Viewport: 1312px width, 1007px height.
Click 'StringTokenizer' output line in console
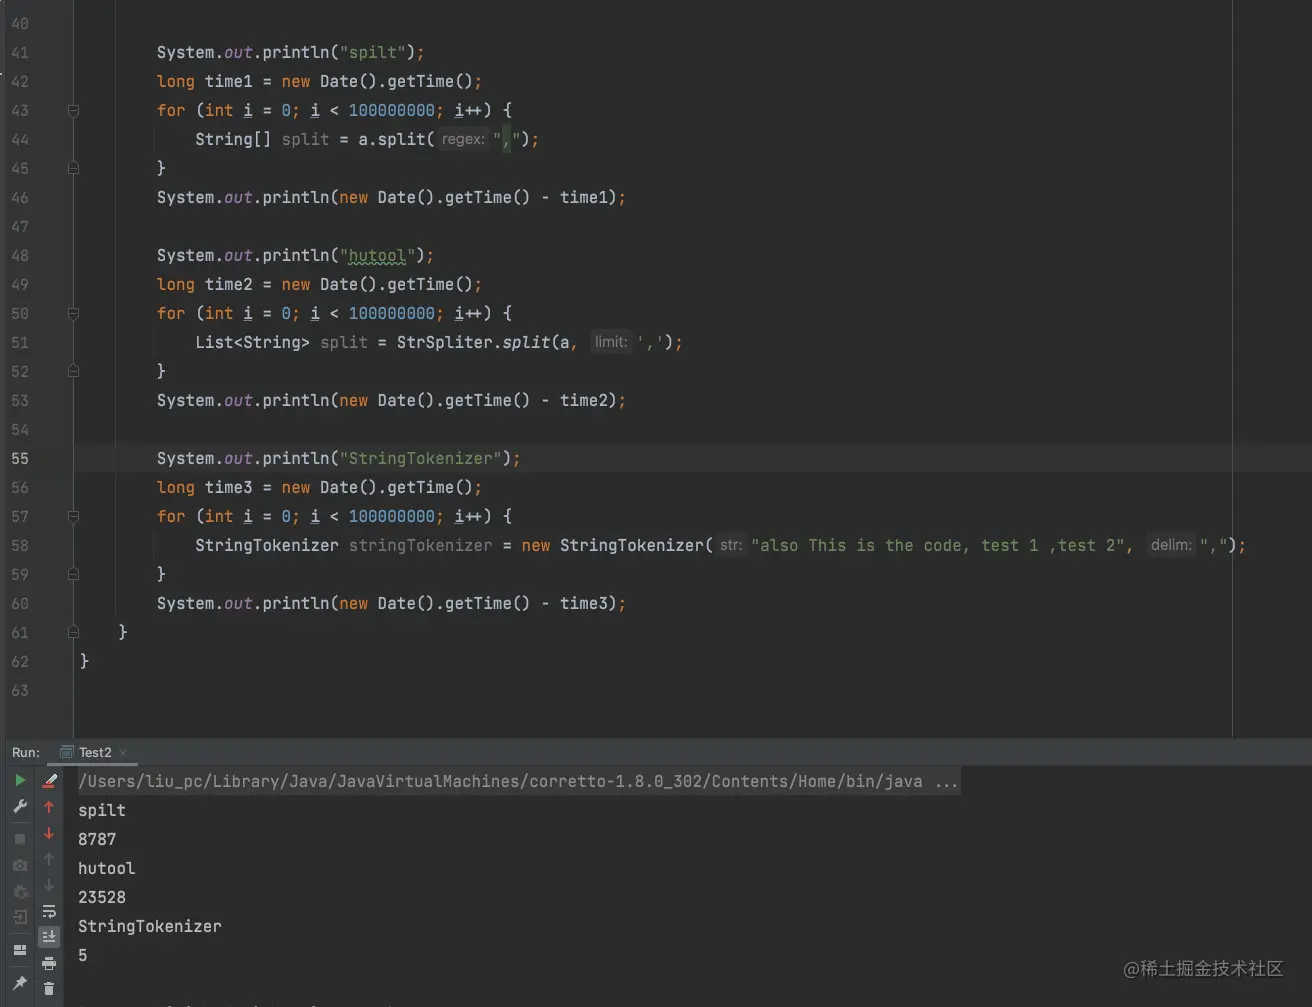click(150, 926)
